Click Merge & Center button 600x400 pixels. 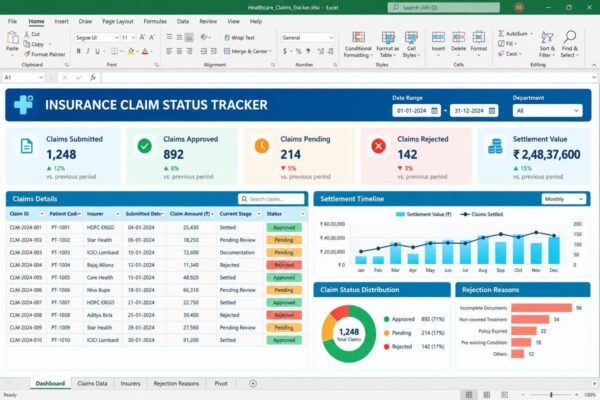248,51
